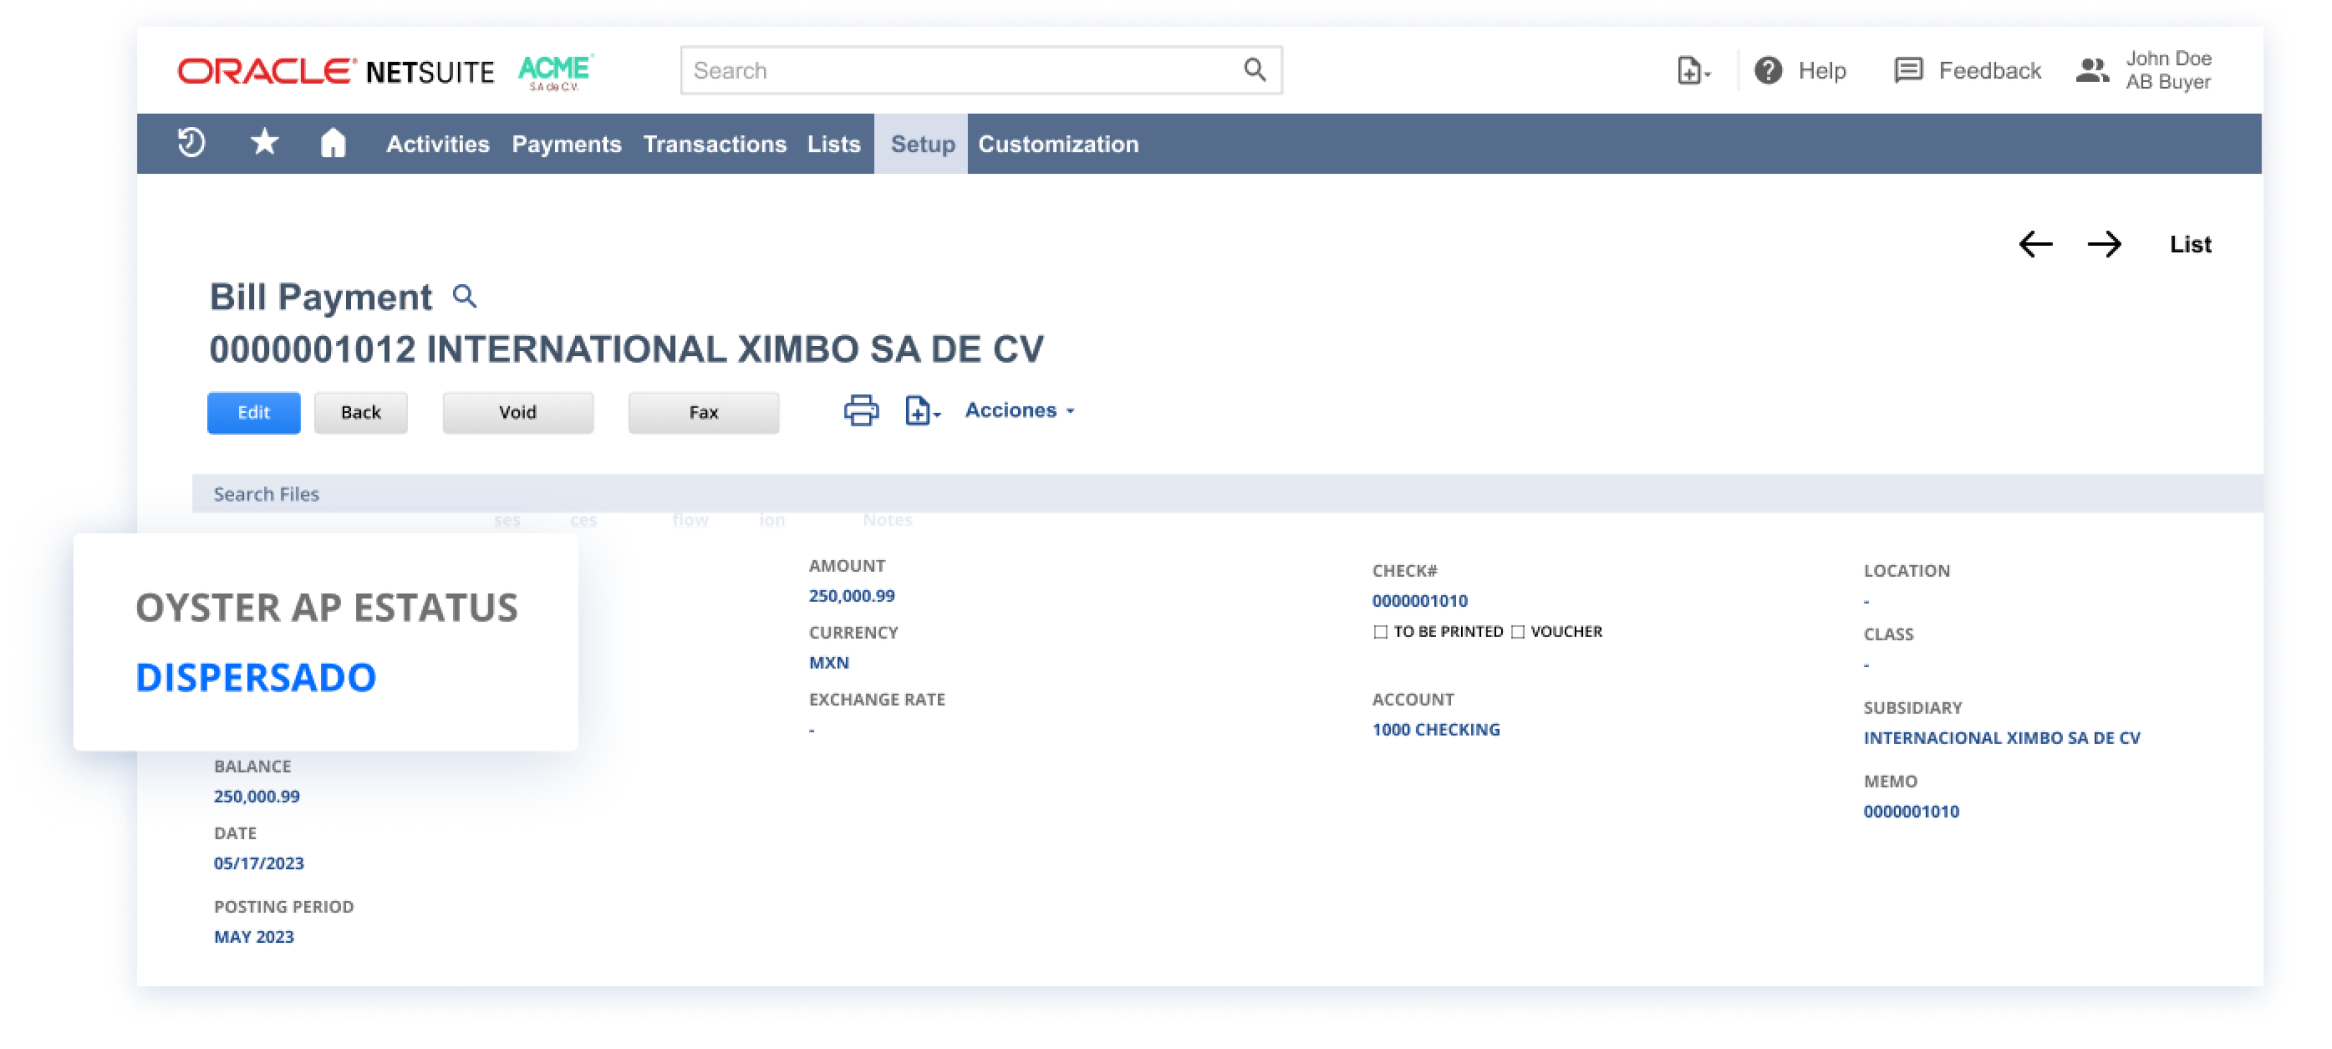This screenshot has height=1049, width=2332.
Task: Open the Transactions menu
Action: click(715, 143)
